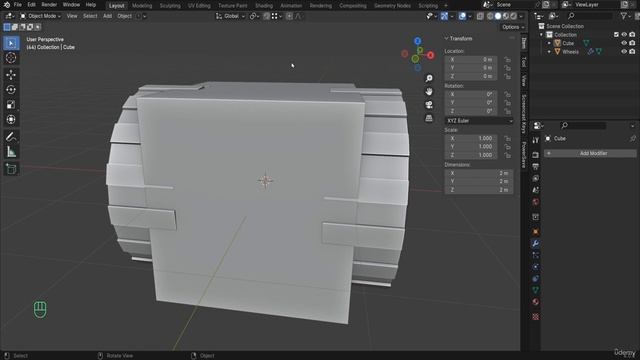Open the Object Data mesh tab
The image size is (640, 360).
click(536, 290)
